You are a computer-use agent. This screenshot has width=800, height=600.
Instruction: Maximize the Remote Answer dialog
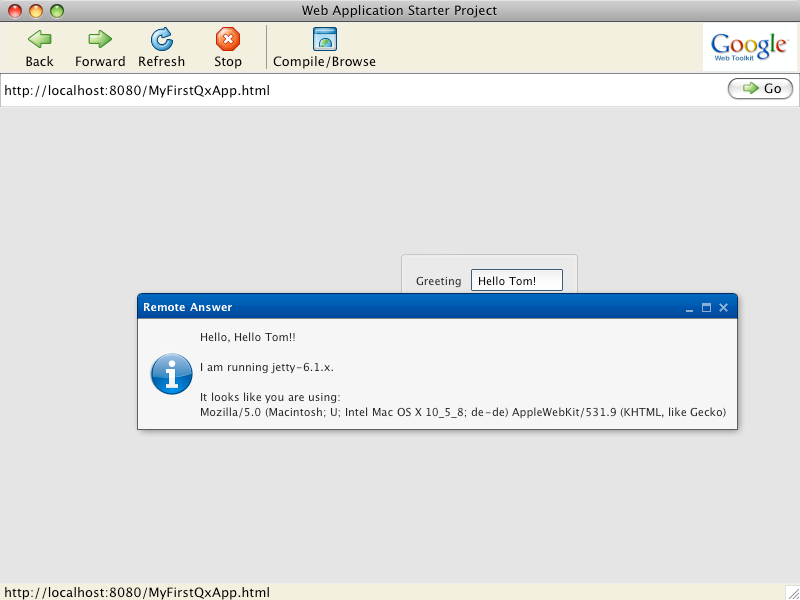tap(706, 308)
